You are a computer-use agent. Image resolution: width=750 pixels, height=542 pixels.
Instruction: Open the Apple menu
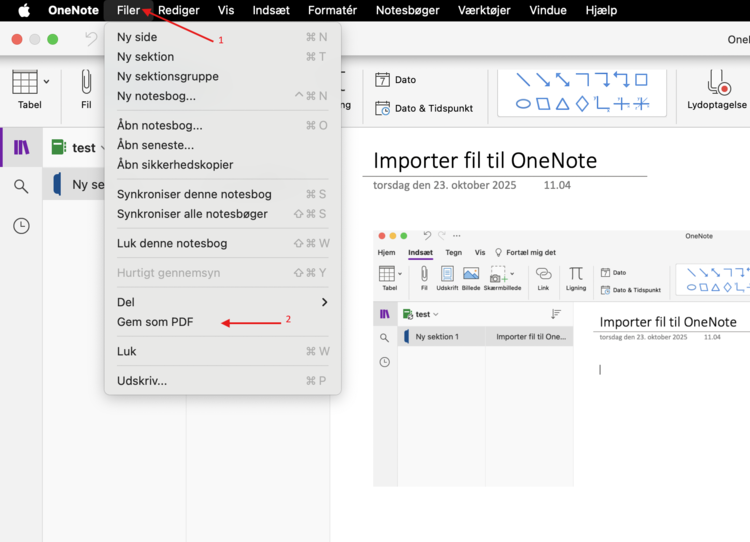(x=24, y=11)
